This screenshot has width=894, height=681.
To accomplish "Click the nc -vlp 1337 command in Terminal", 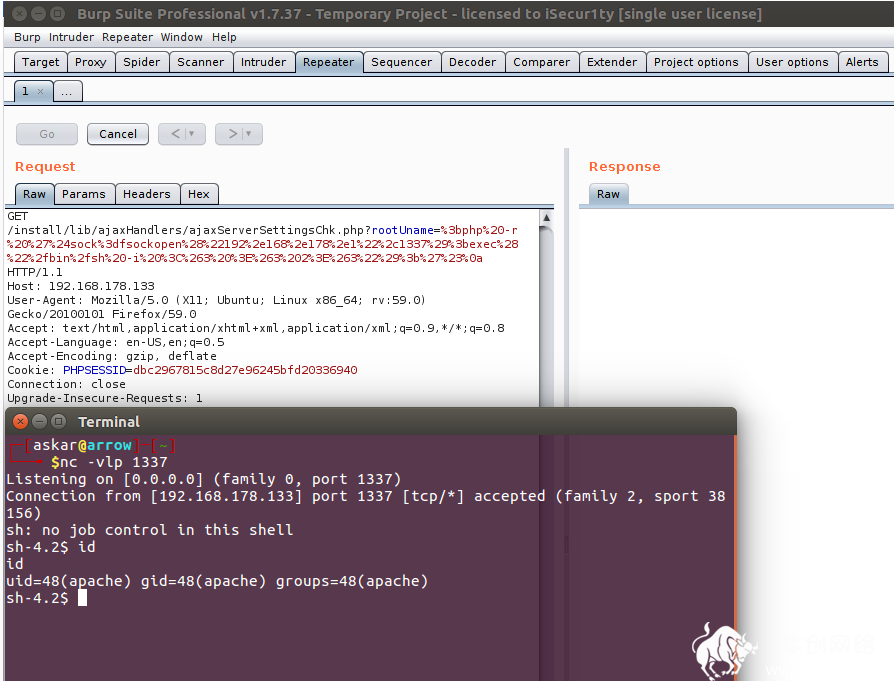I will pos(114,463).
